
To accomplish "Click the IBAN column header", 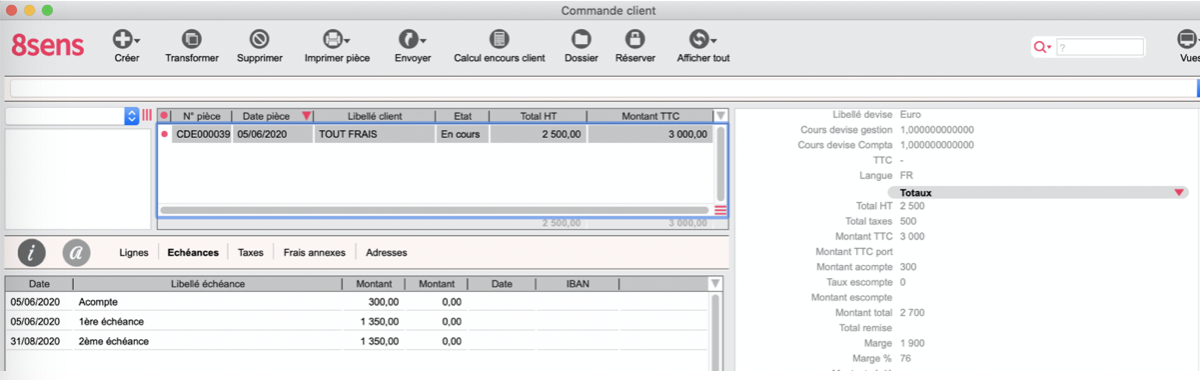I will pos(578,284).
